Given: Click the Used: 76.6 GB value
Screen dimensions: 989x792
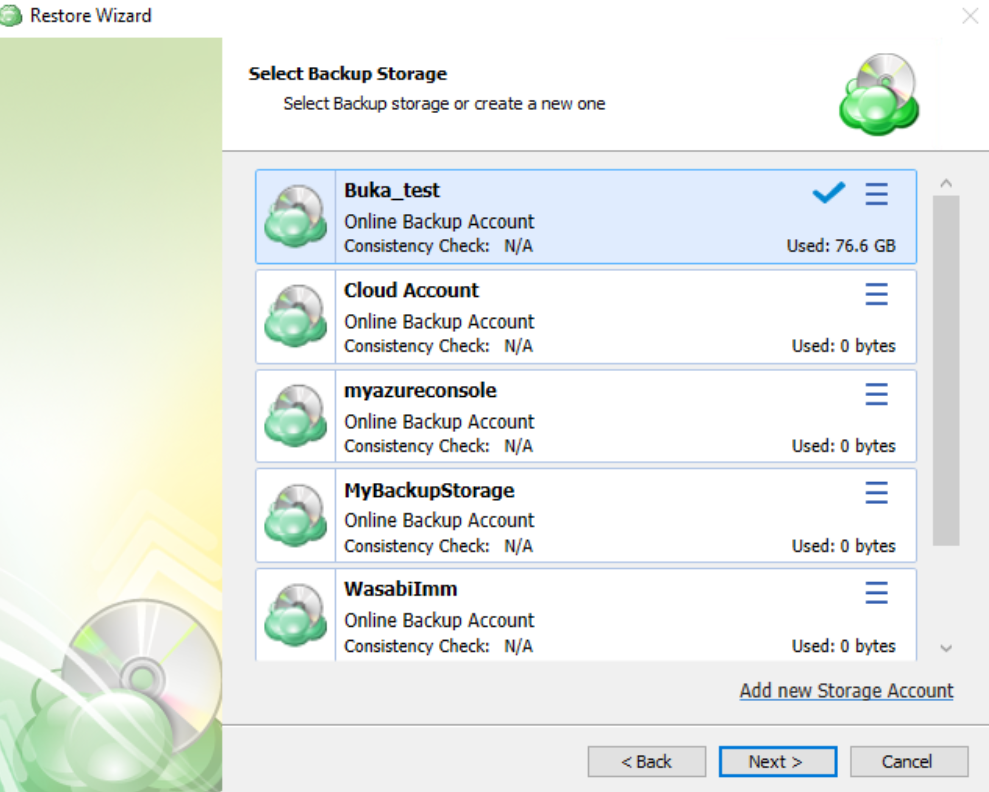Looking at the screenshot, I should 841,246.
